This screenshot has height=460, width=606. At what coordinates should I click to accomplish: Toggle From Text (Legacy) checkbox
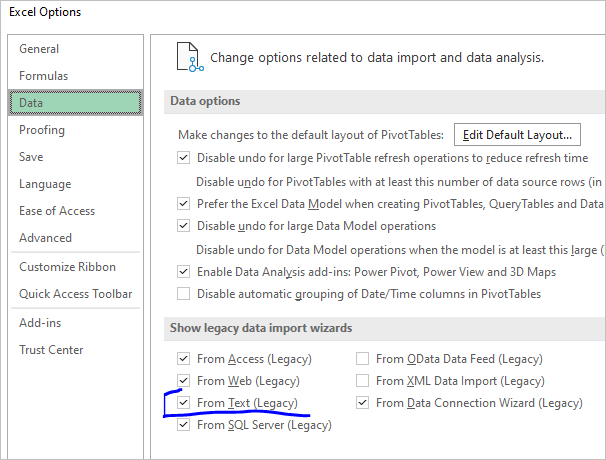point(183,403)
